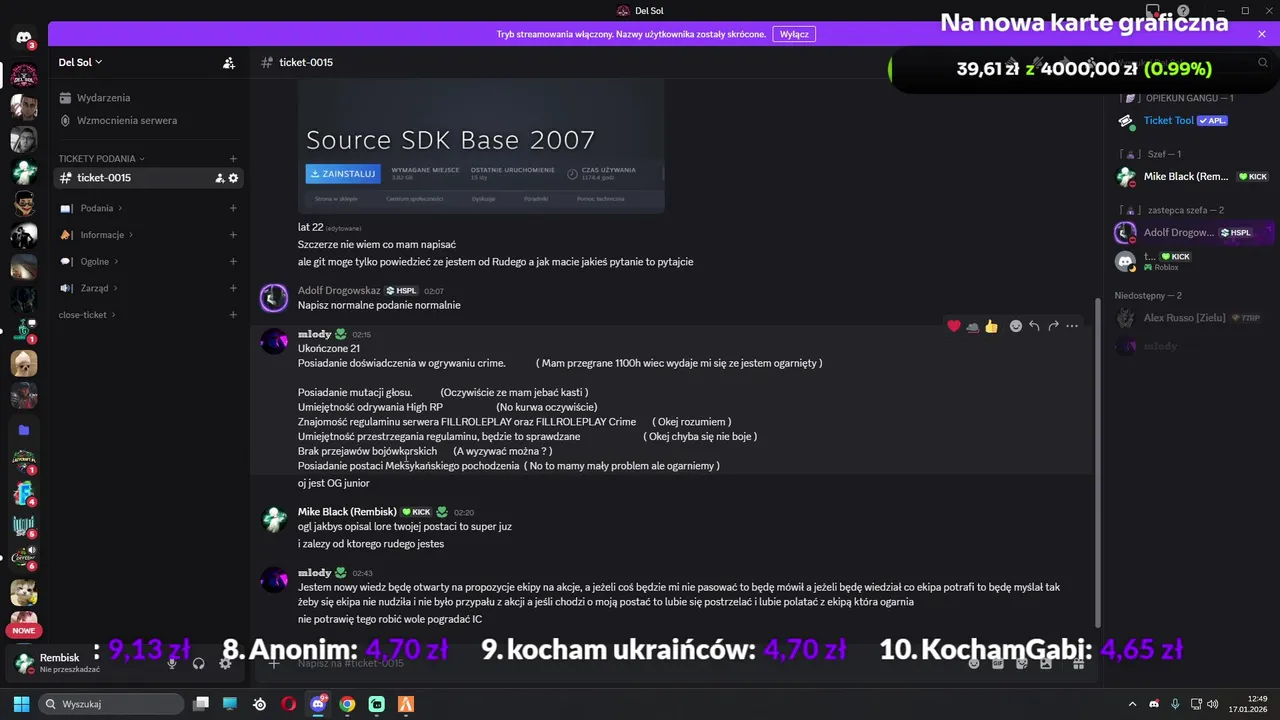Toggle microphone mute in user panel
Viewport: 1280px width, 720px height.
172,663
